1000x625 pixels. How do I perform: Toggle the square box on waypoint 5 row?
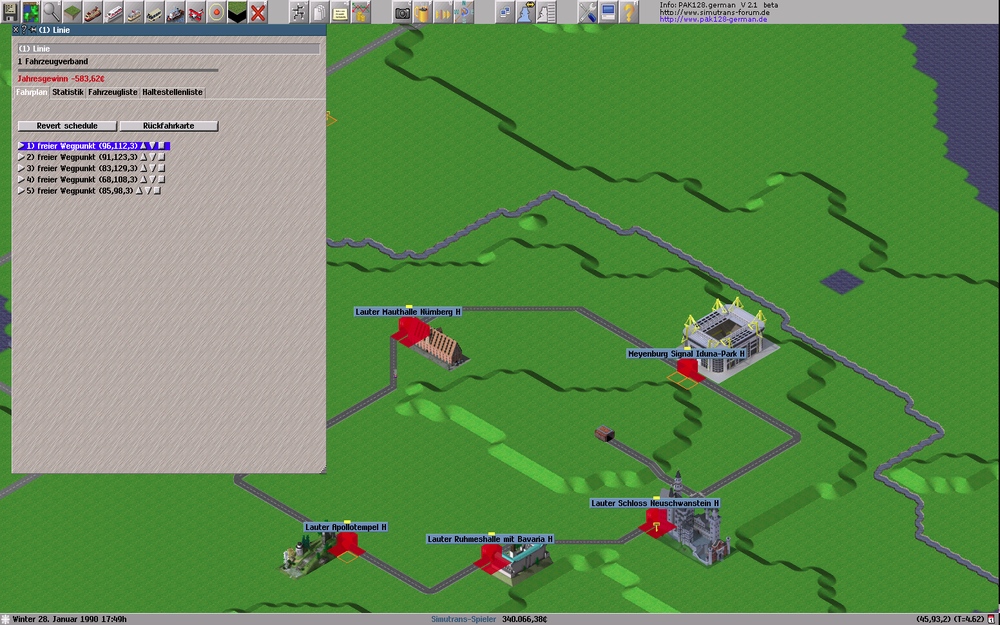[x=157, y=190]
